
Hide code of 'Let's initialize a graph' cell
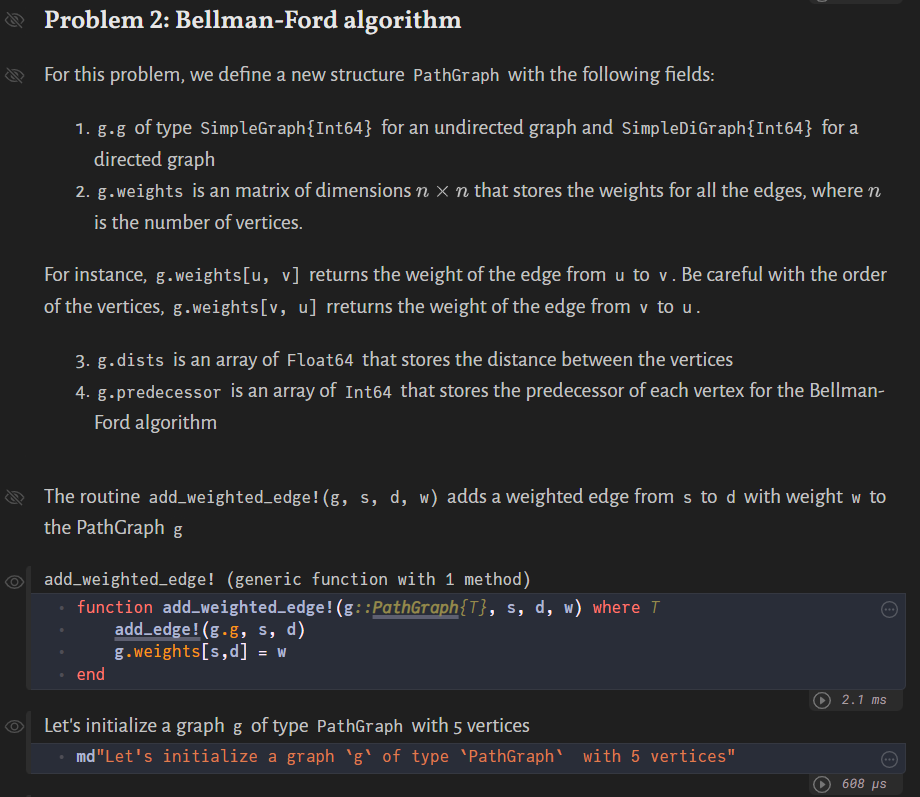click(x=14, y=727)
